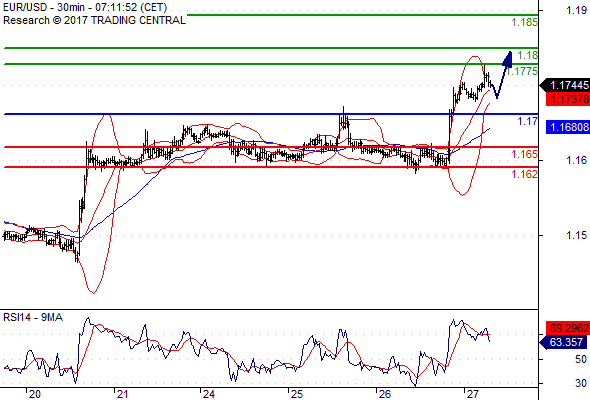Viewport: 590px width, 400px height.
Task: Click the black 1.17445 current price tag
Action: pyautogui.click(x=565, y=85)
